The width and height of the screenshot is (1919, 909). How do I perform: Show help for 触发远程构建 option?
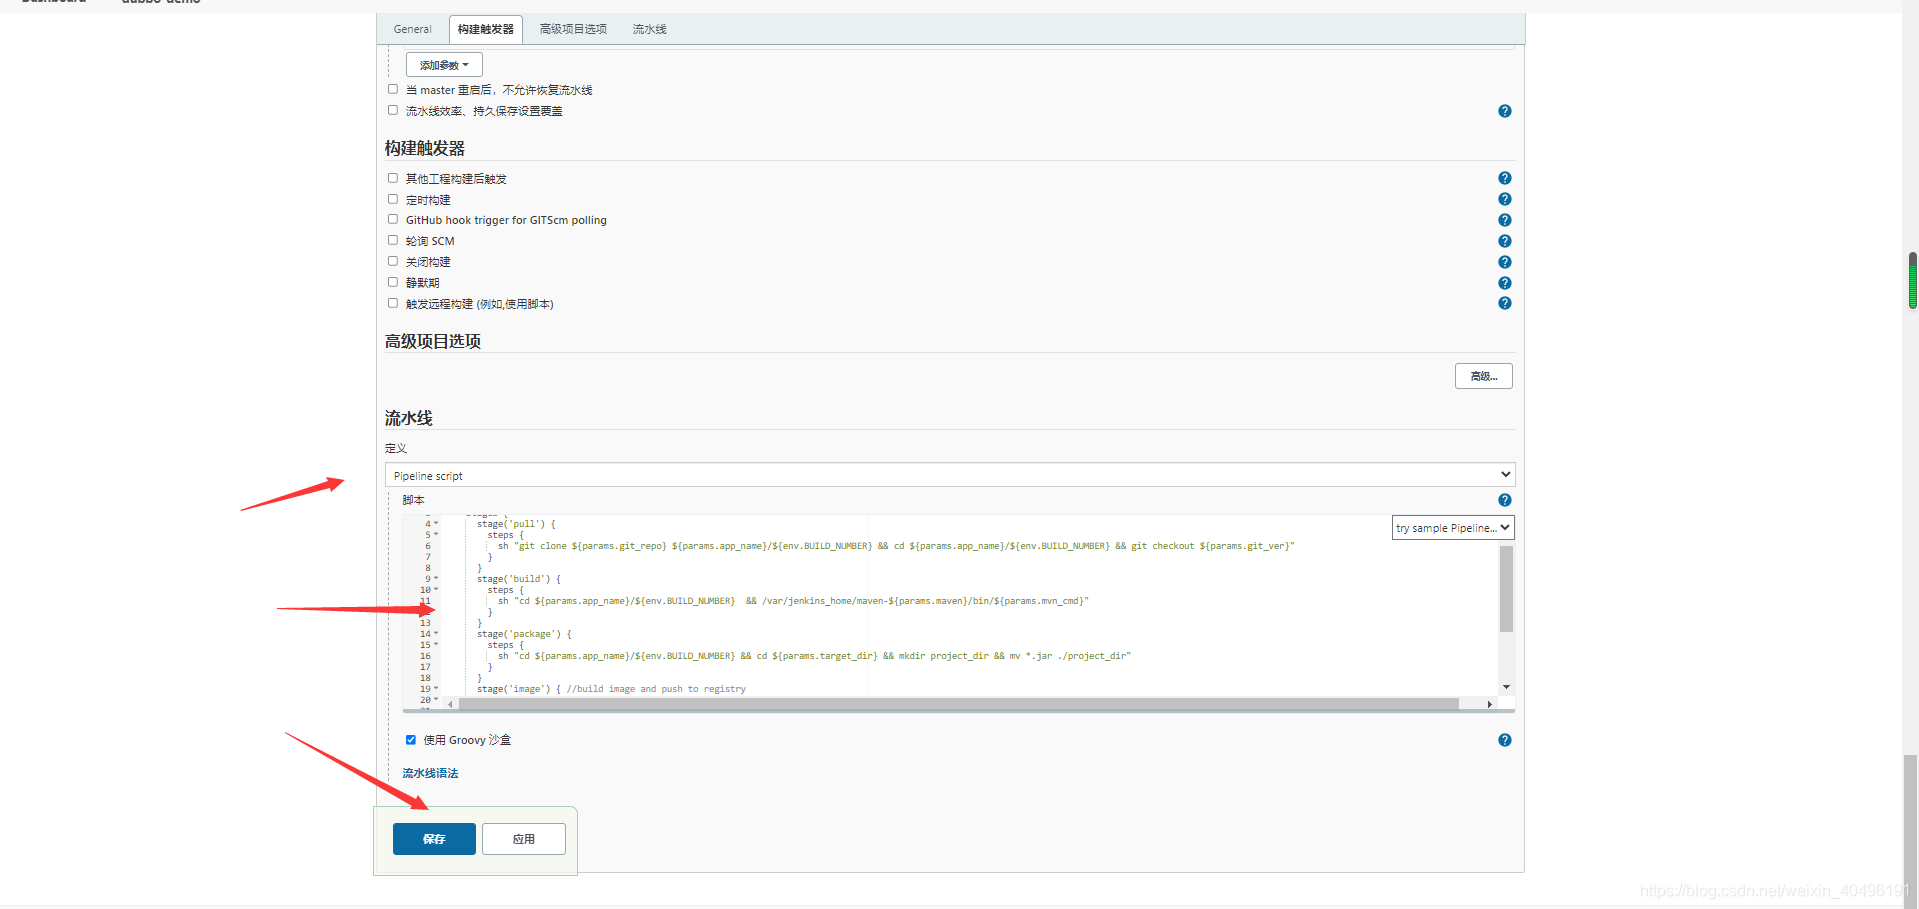[x=1504, y=303]
